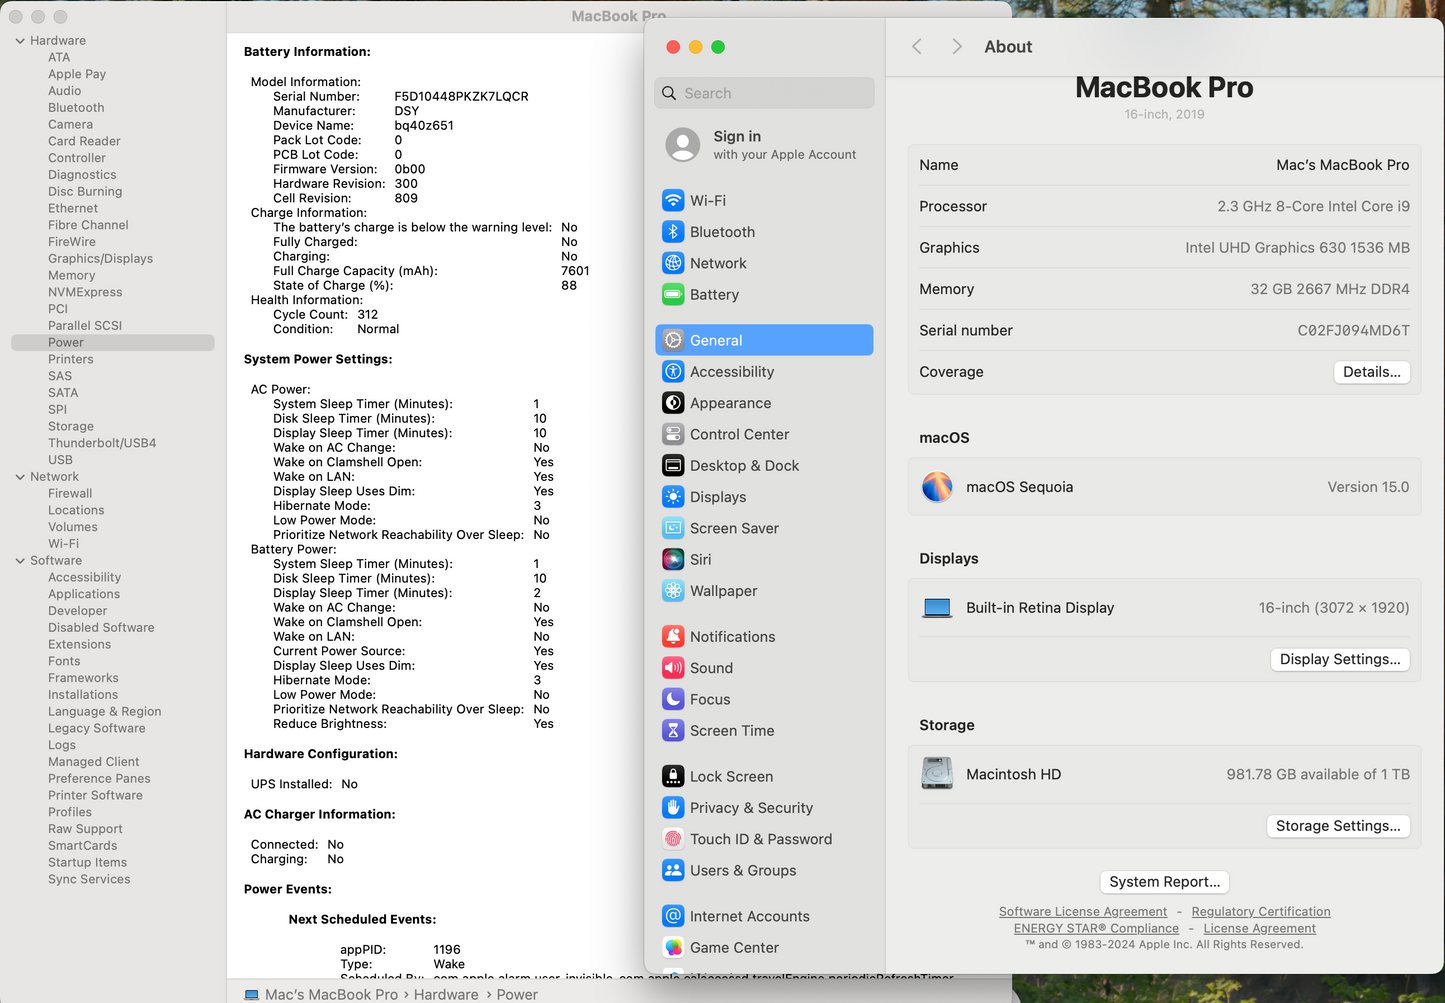Click the Built-in Retina Display icon
Viewport: 1445px width, 1003px height.
click(x=937, y=606)
